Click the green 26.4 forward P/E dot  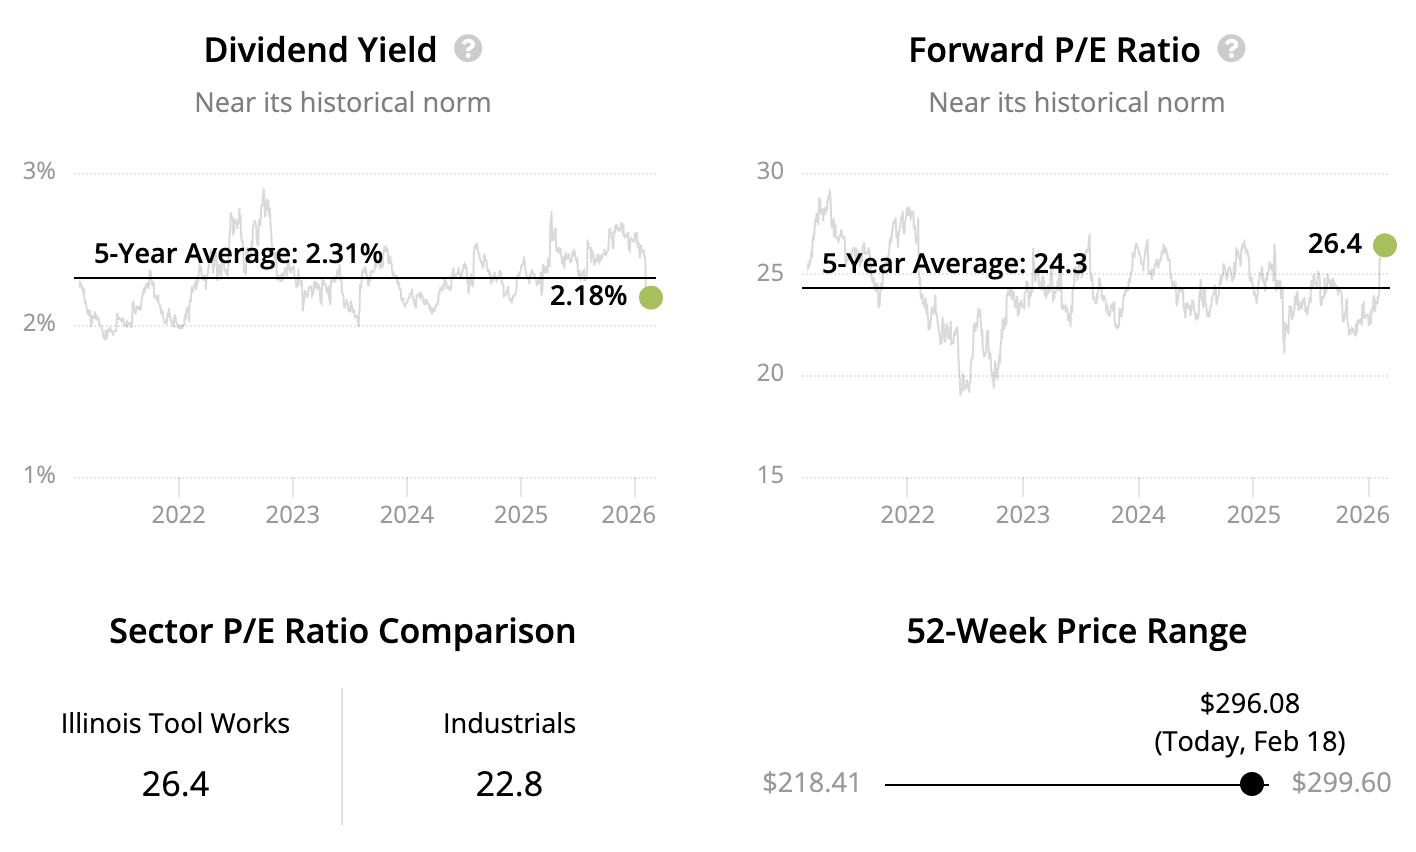click(1384, 245)
